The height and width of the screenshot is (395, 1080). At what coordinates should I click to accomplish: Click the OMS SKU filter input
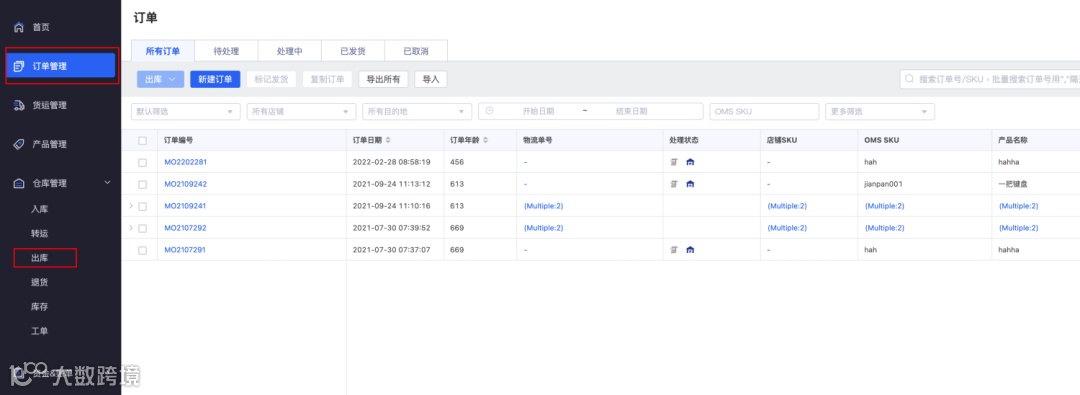coord(764,112)
